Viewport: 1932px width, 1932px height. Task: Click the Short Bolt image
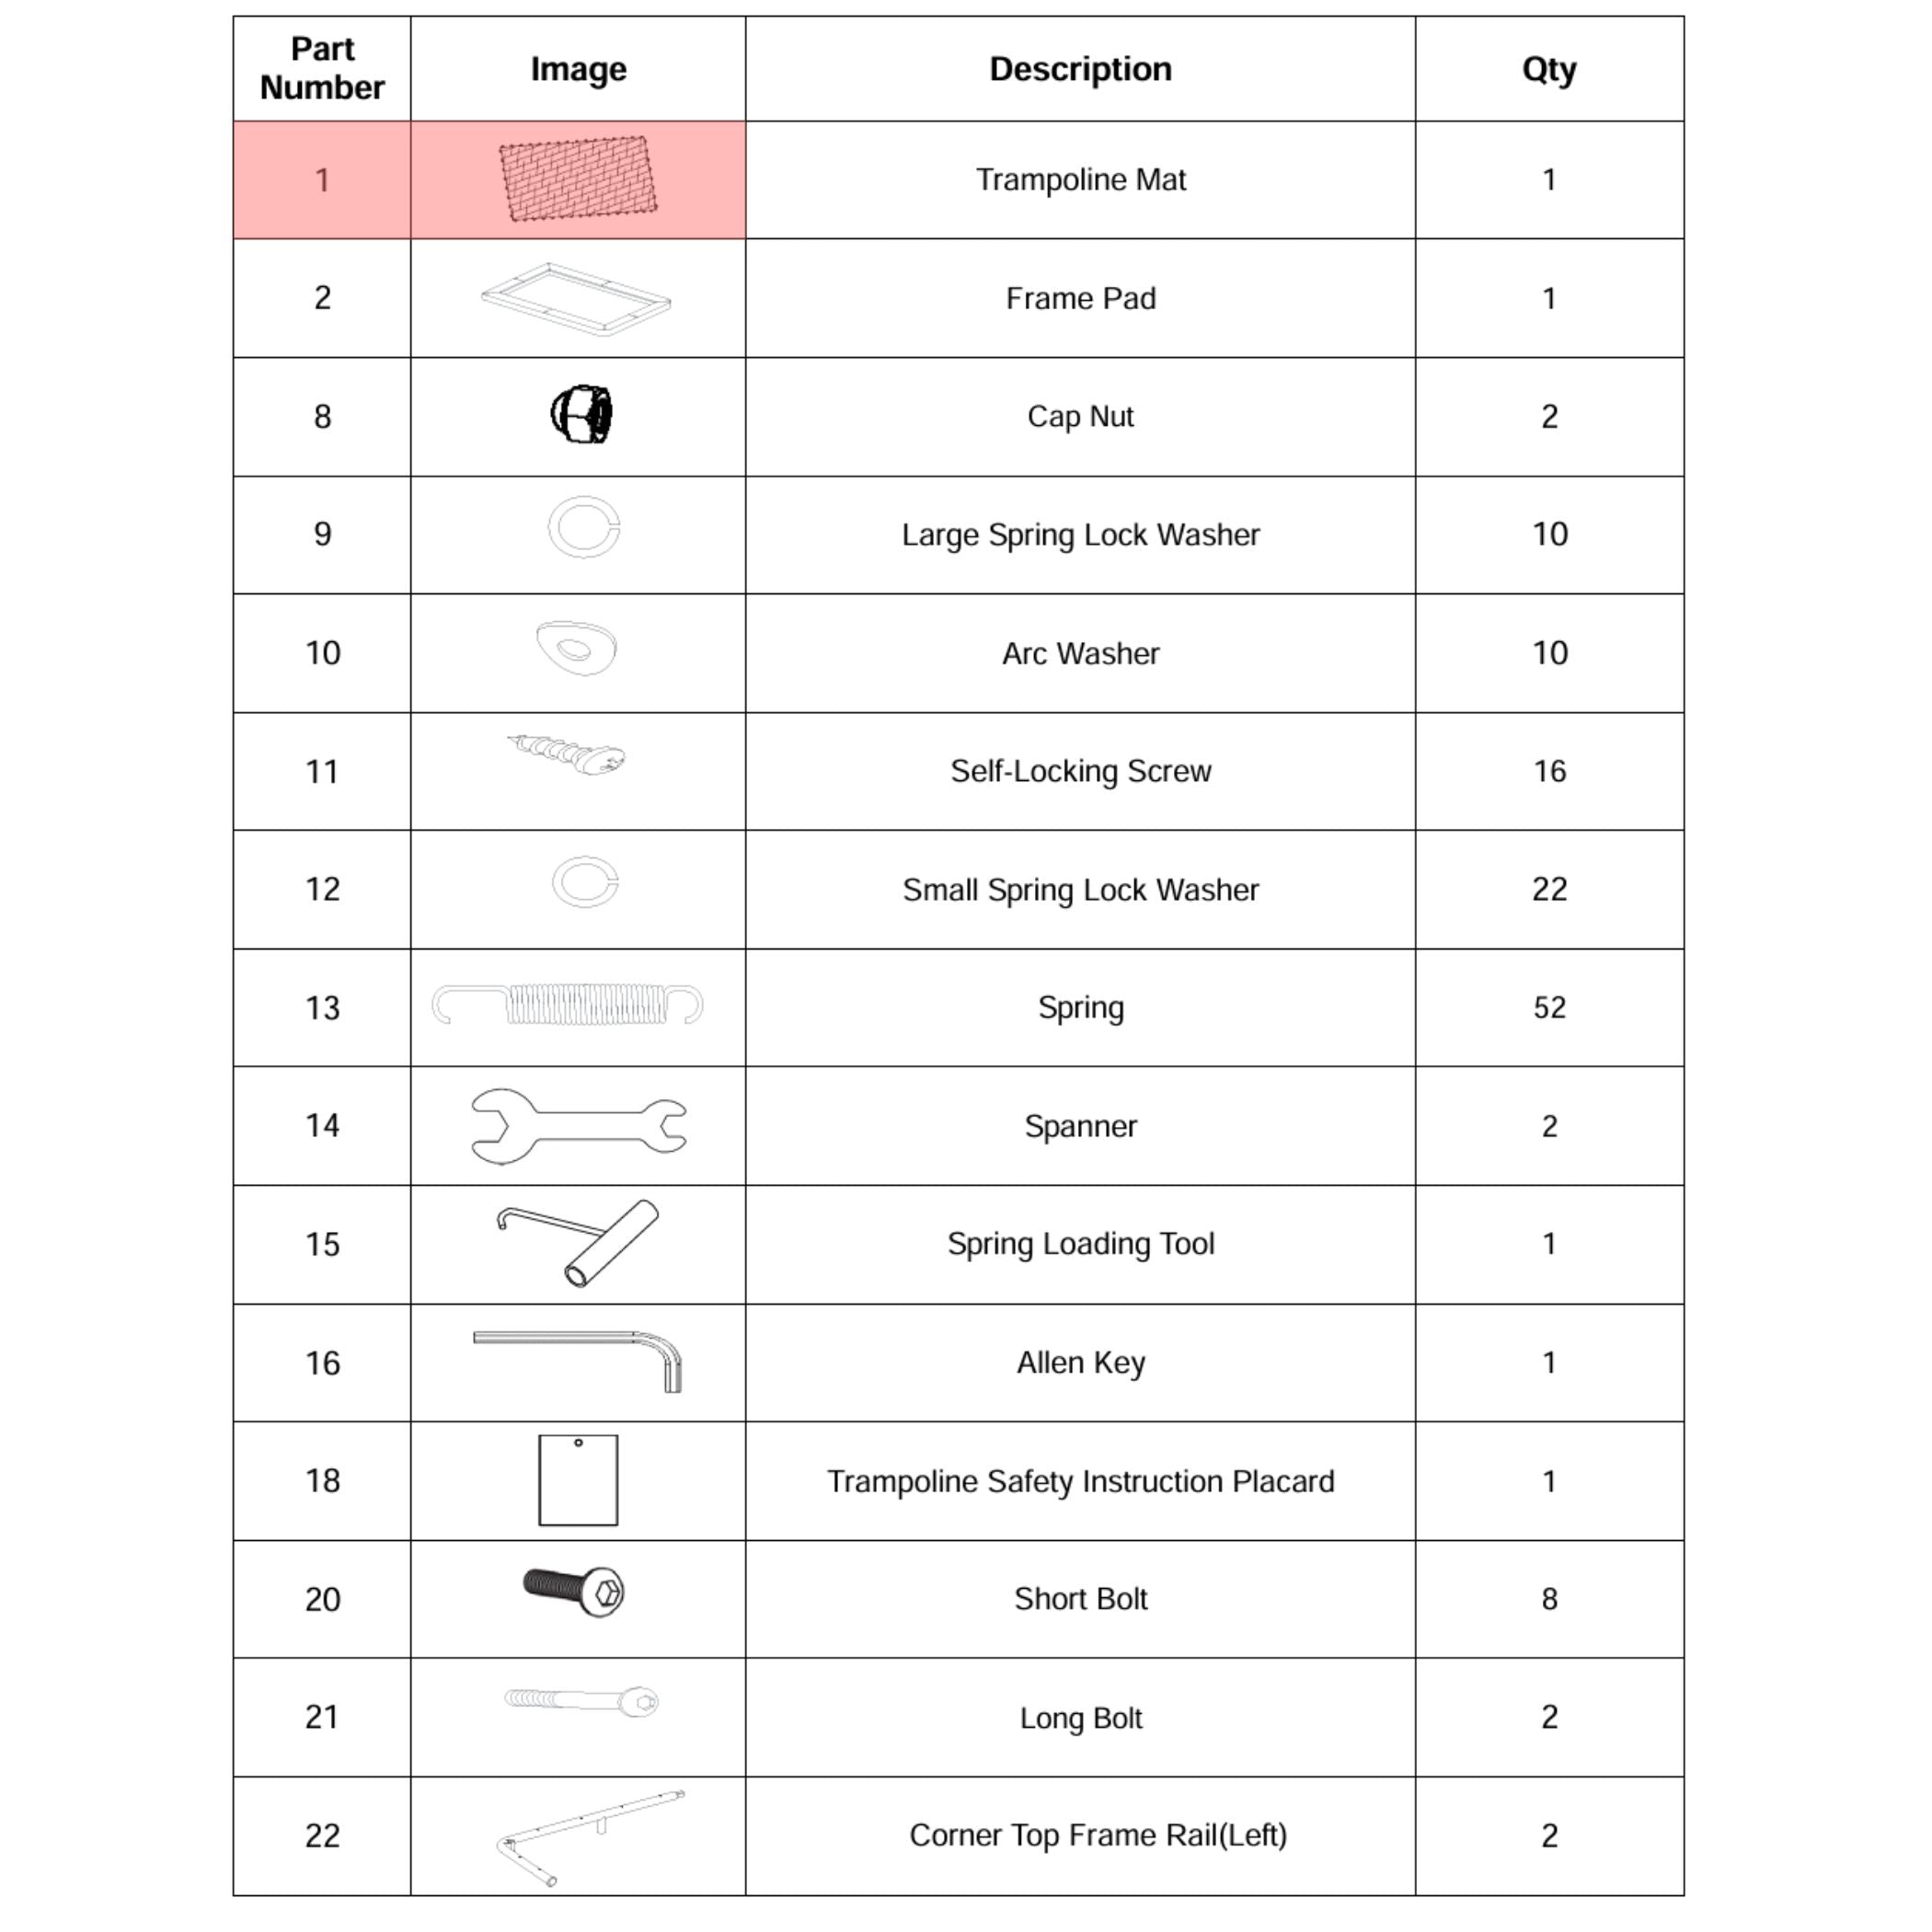tap(574, 1591)
